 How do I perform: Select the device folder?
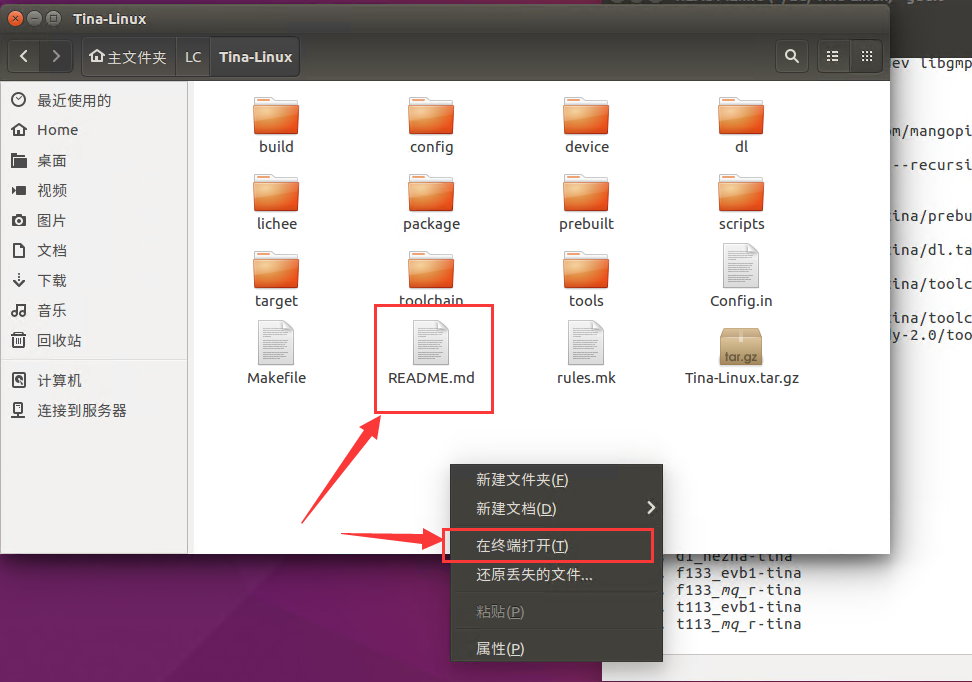(x=586, y=126)
